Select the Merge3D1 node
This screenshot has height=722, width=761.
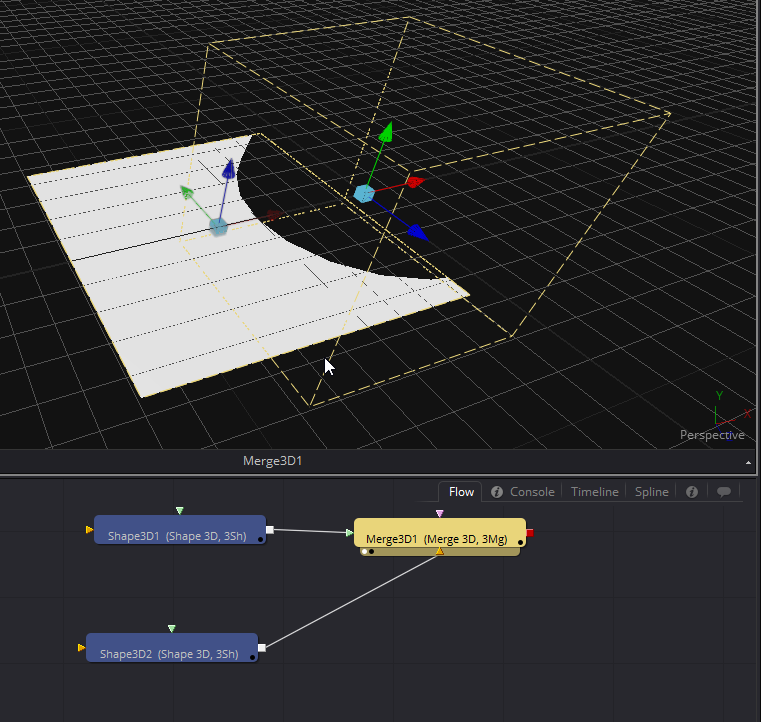click(x=440, y=533)
